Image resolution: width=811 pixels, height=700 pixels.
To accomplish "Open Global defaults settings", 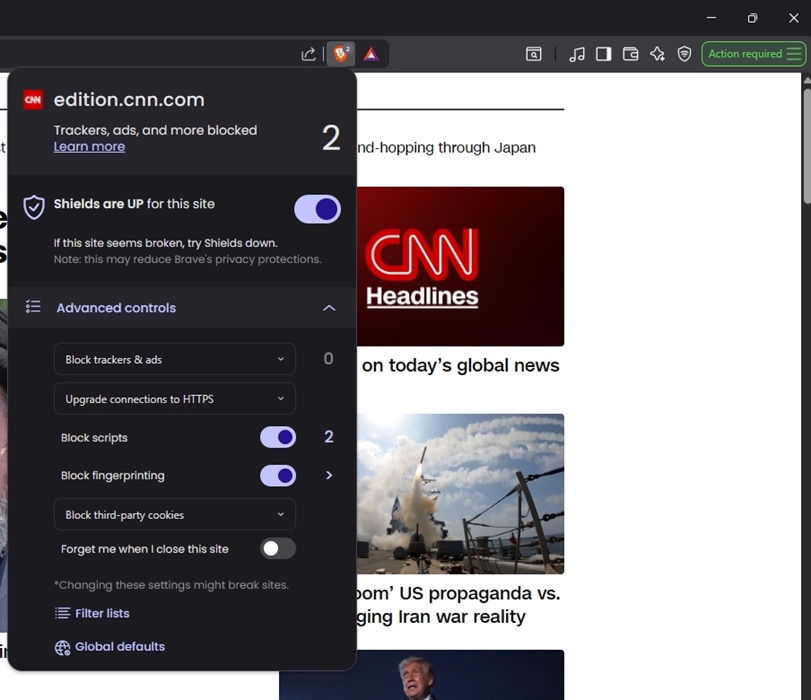I will tap(119, 647).
